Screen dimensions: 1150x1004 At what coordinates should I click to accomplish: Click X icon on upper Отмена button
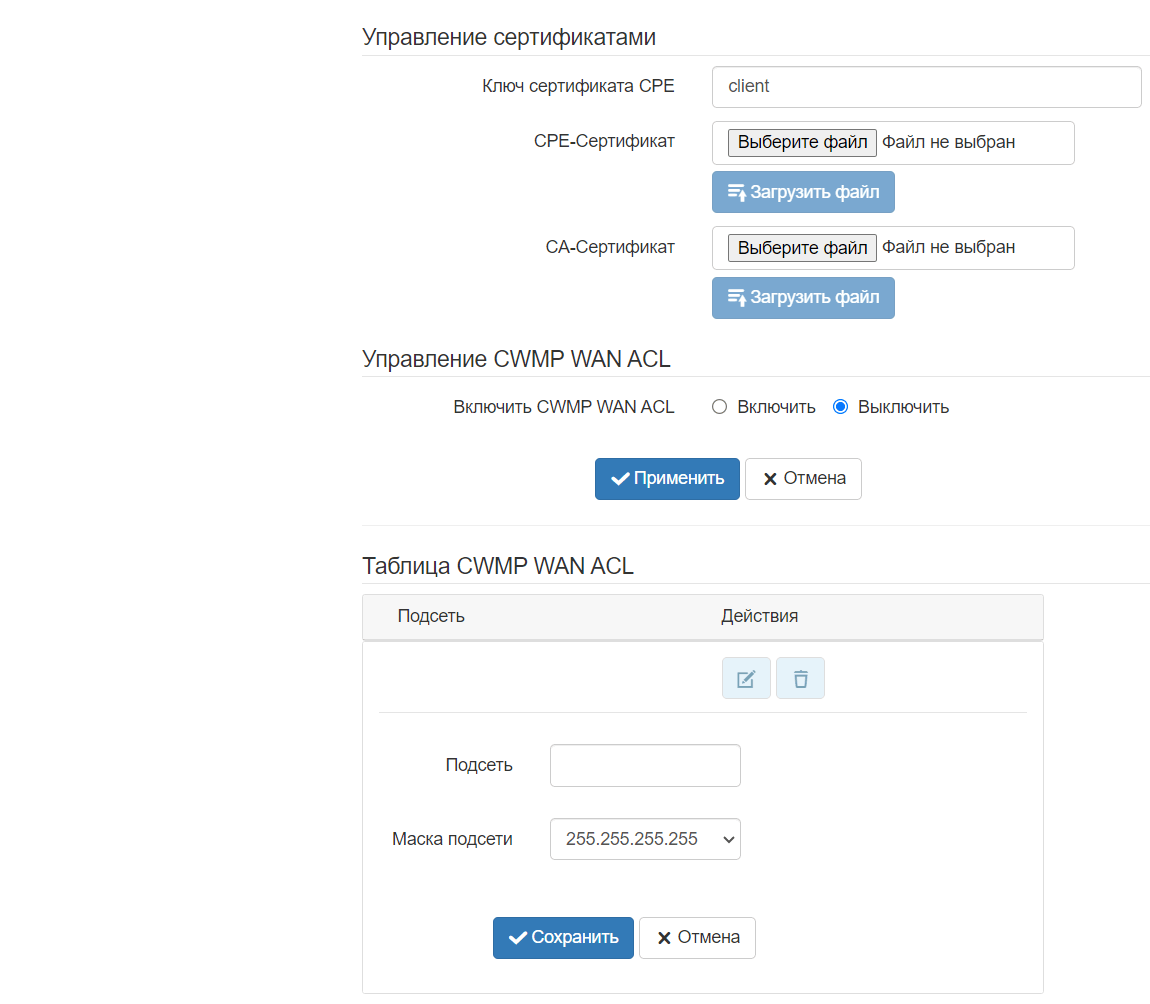pyautogui.click(x=770, y=479)
